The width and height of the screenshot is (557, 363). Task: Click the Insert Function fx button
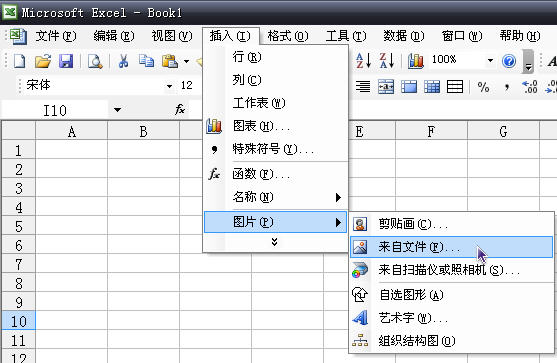180,109
